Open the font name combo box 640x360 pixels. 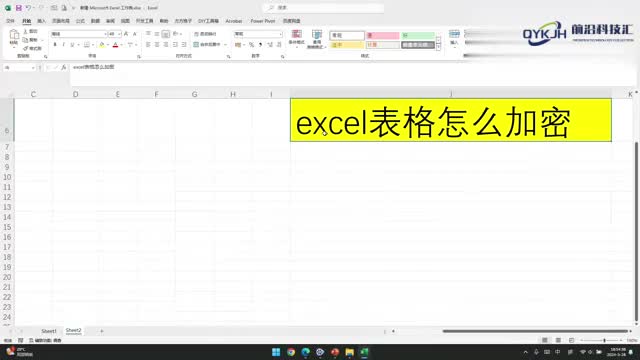pos(78,34)
